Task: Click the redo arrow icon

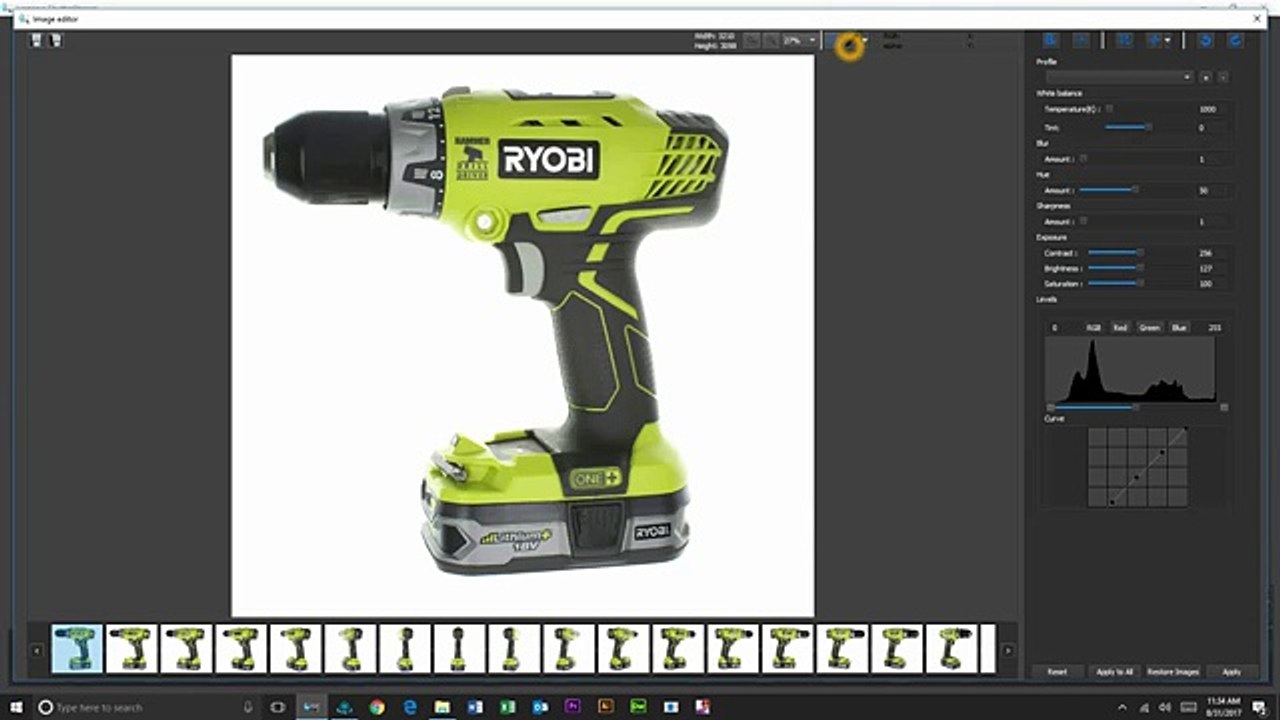Action: click(1235, 40)
